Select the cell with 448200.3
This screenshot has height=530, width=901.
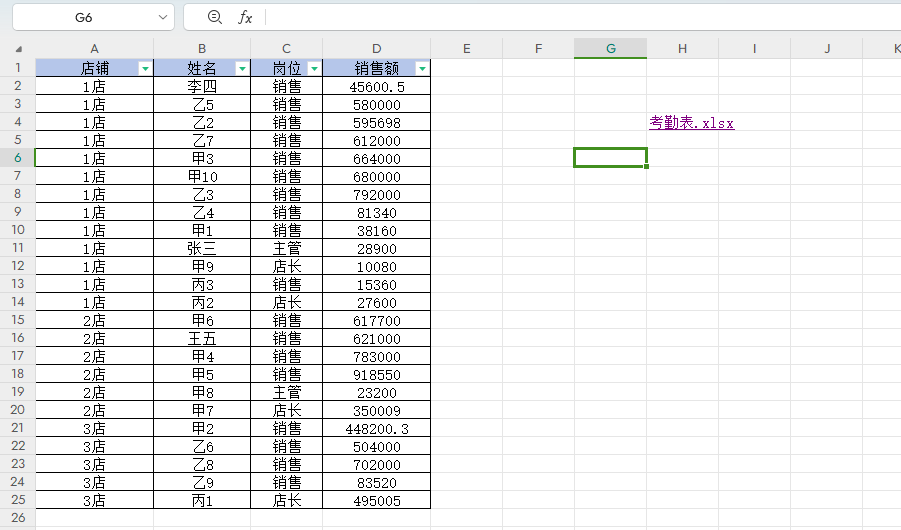pos(376,428)
